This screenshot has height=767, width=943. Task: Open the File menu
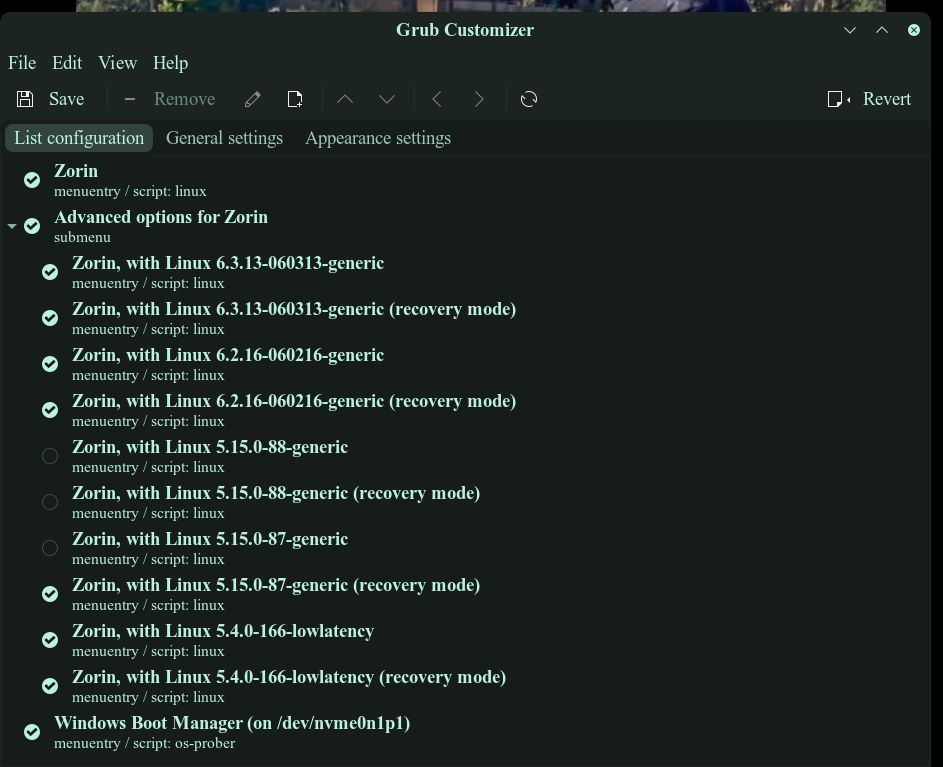[22, 63]
